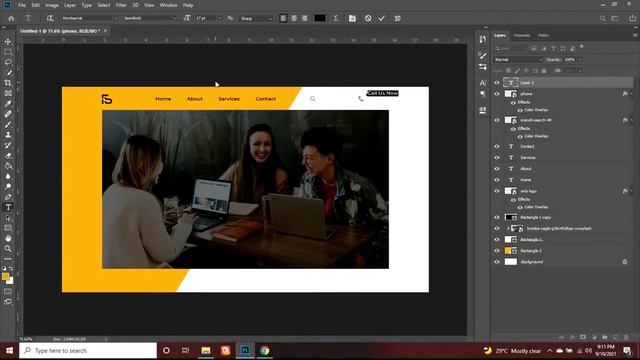Open the Character panel from side dock
This screenshot has width=640, height=360.
[482, 83]
